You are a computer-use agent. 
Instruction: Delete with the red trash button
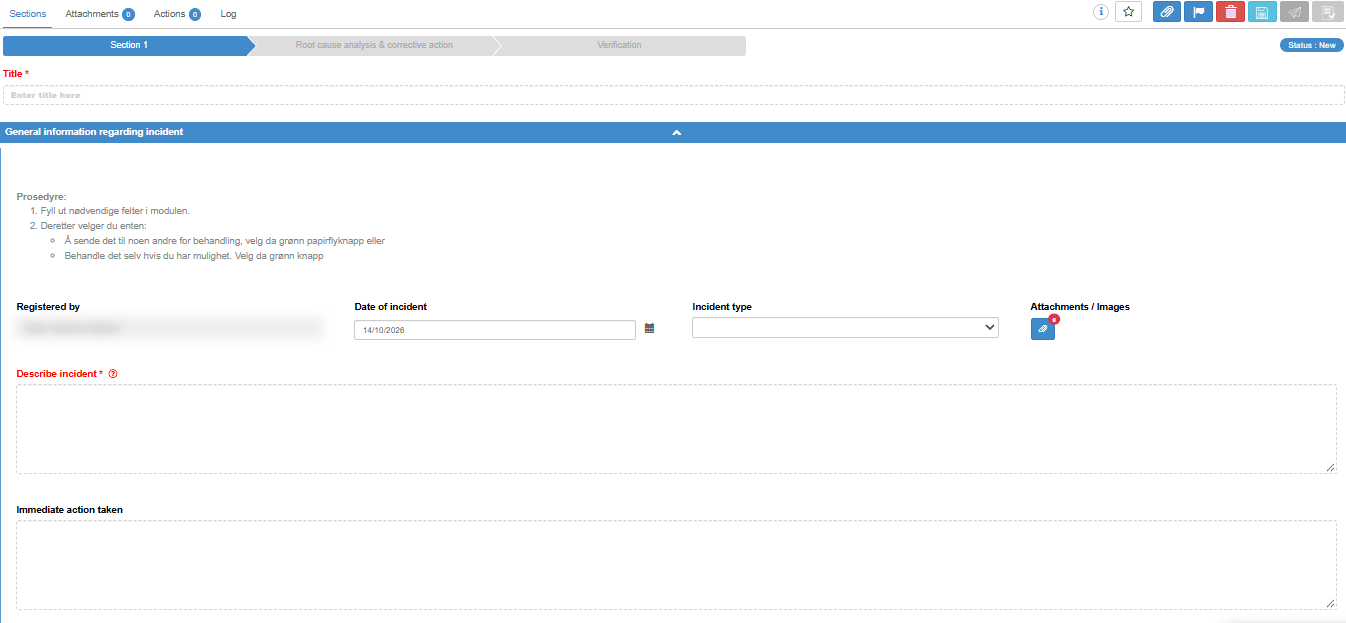[1230, 12]
